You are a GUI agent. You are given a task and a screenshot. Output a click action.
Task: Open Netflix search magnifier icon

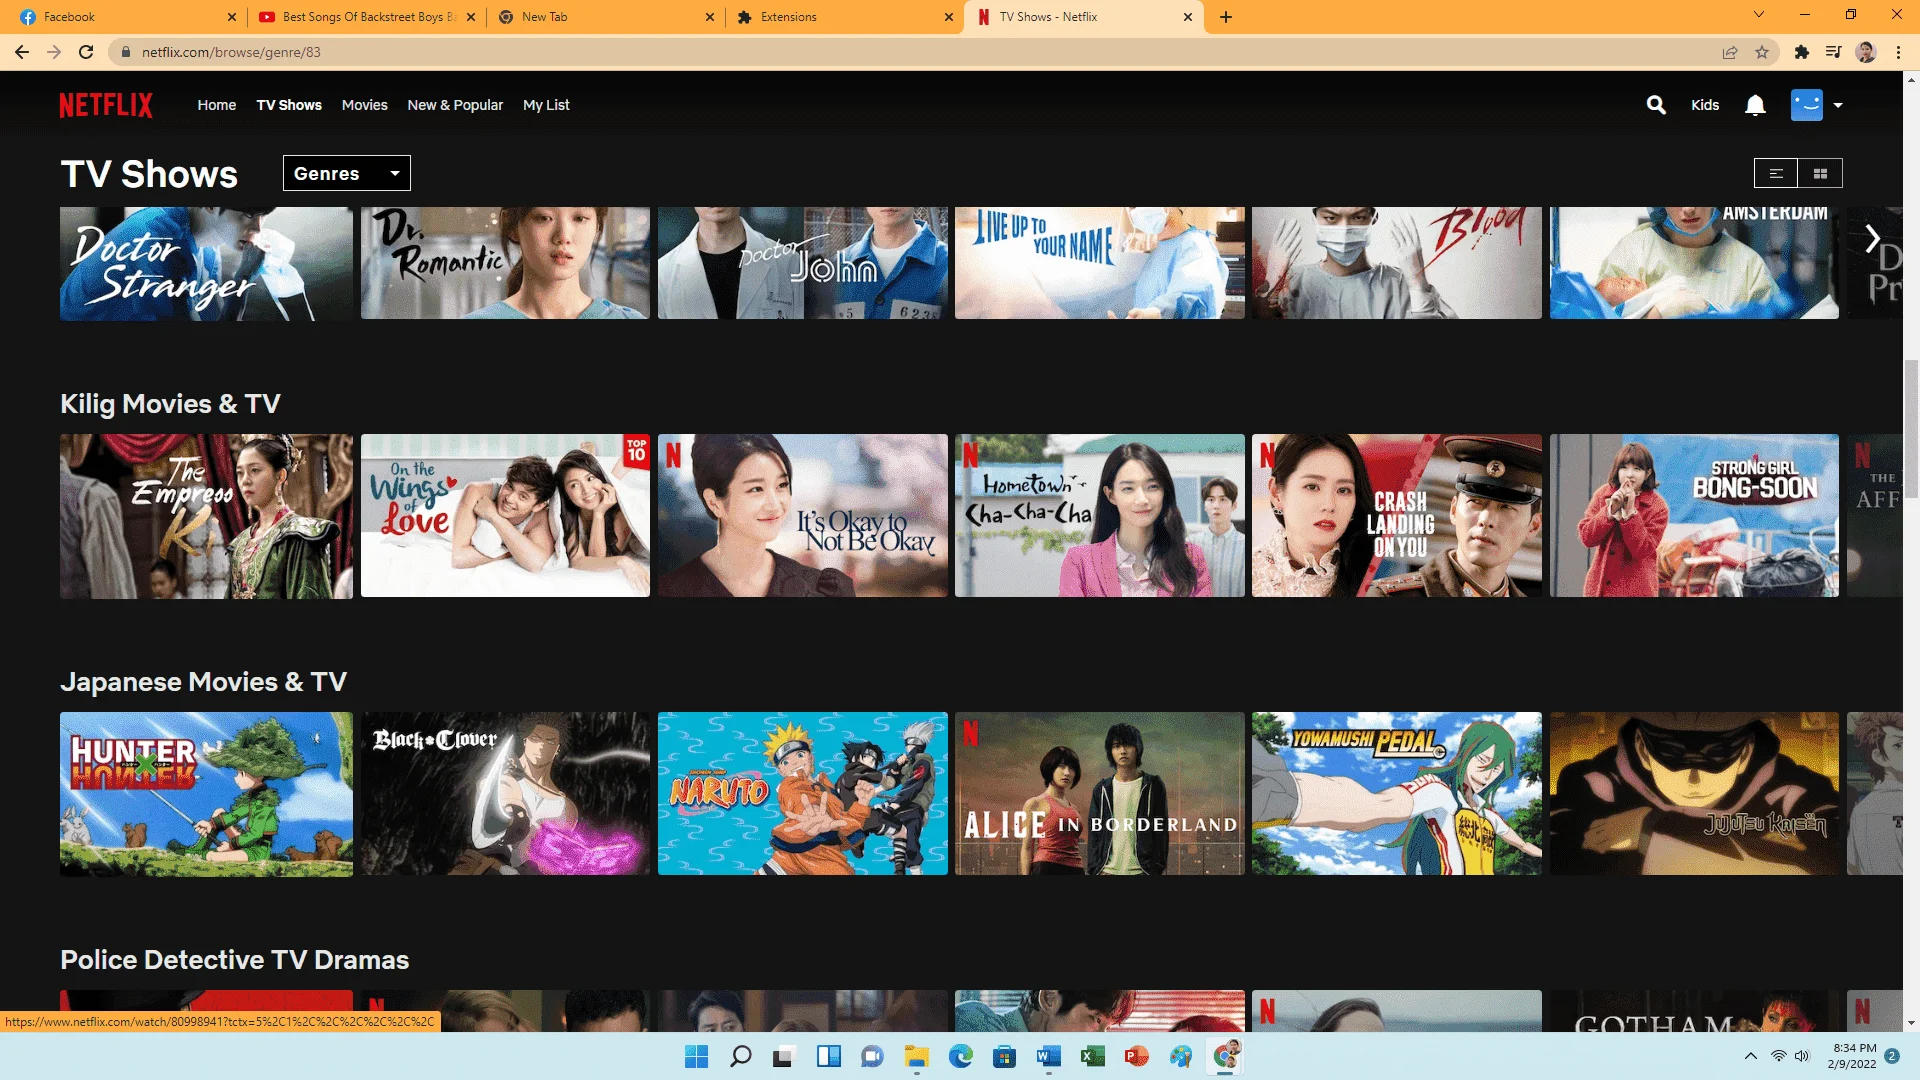click(x=1656, y=105)
